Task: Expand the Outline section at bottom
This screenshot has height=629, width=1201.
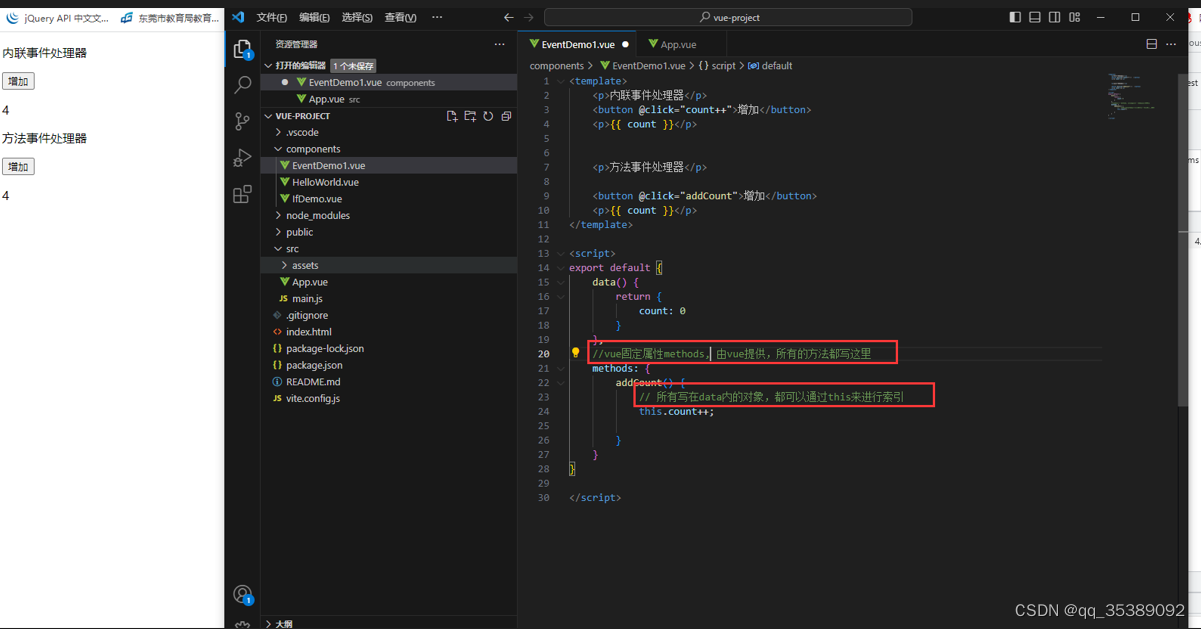Action: 268,623
